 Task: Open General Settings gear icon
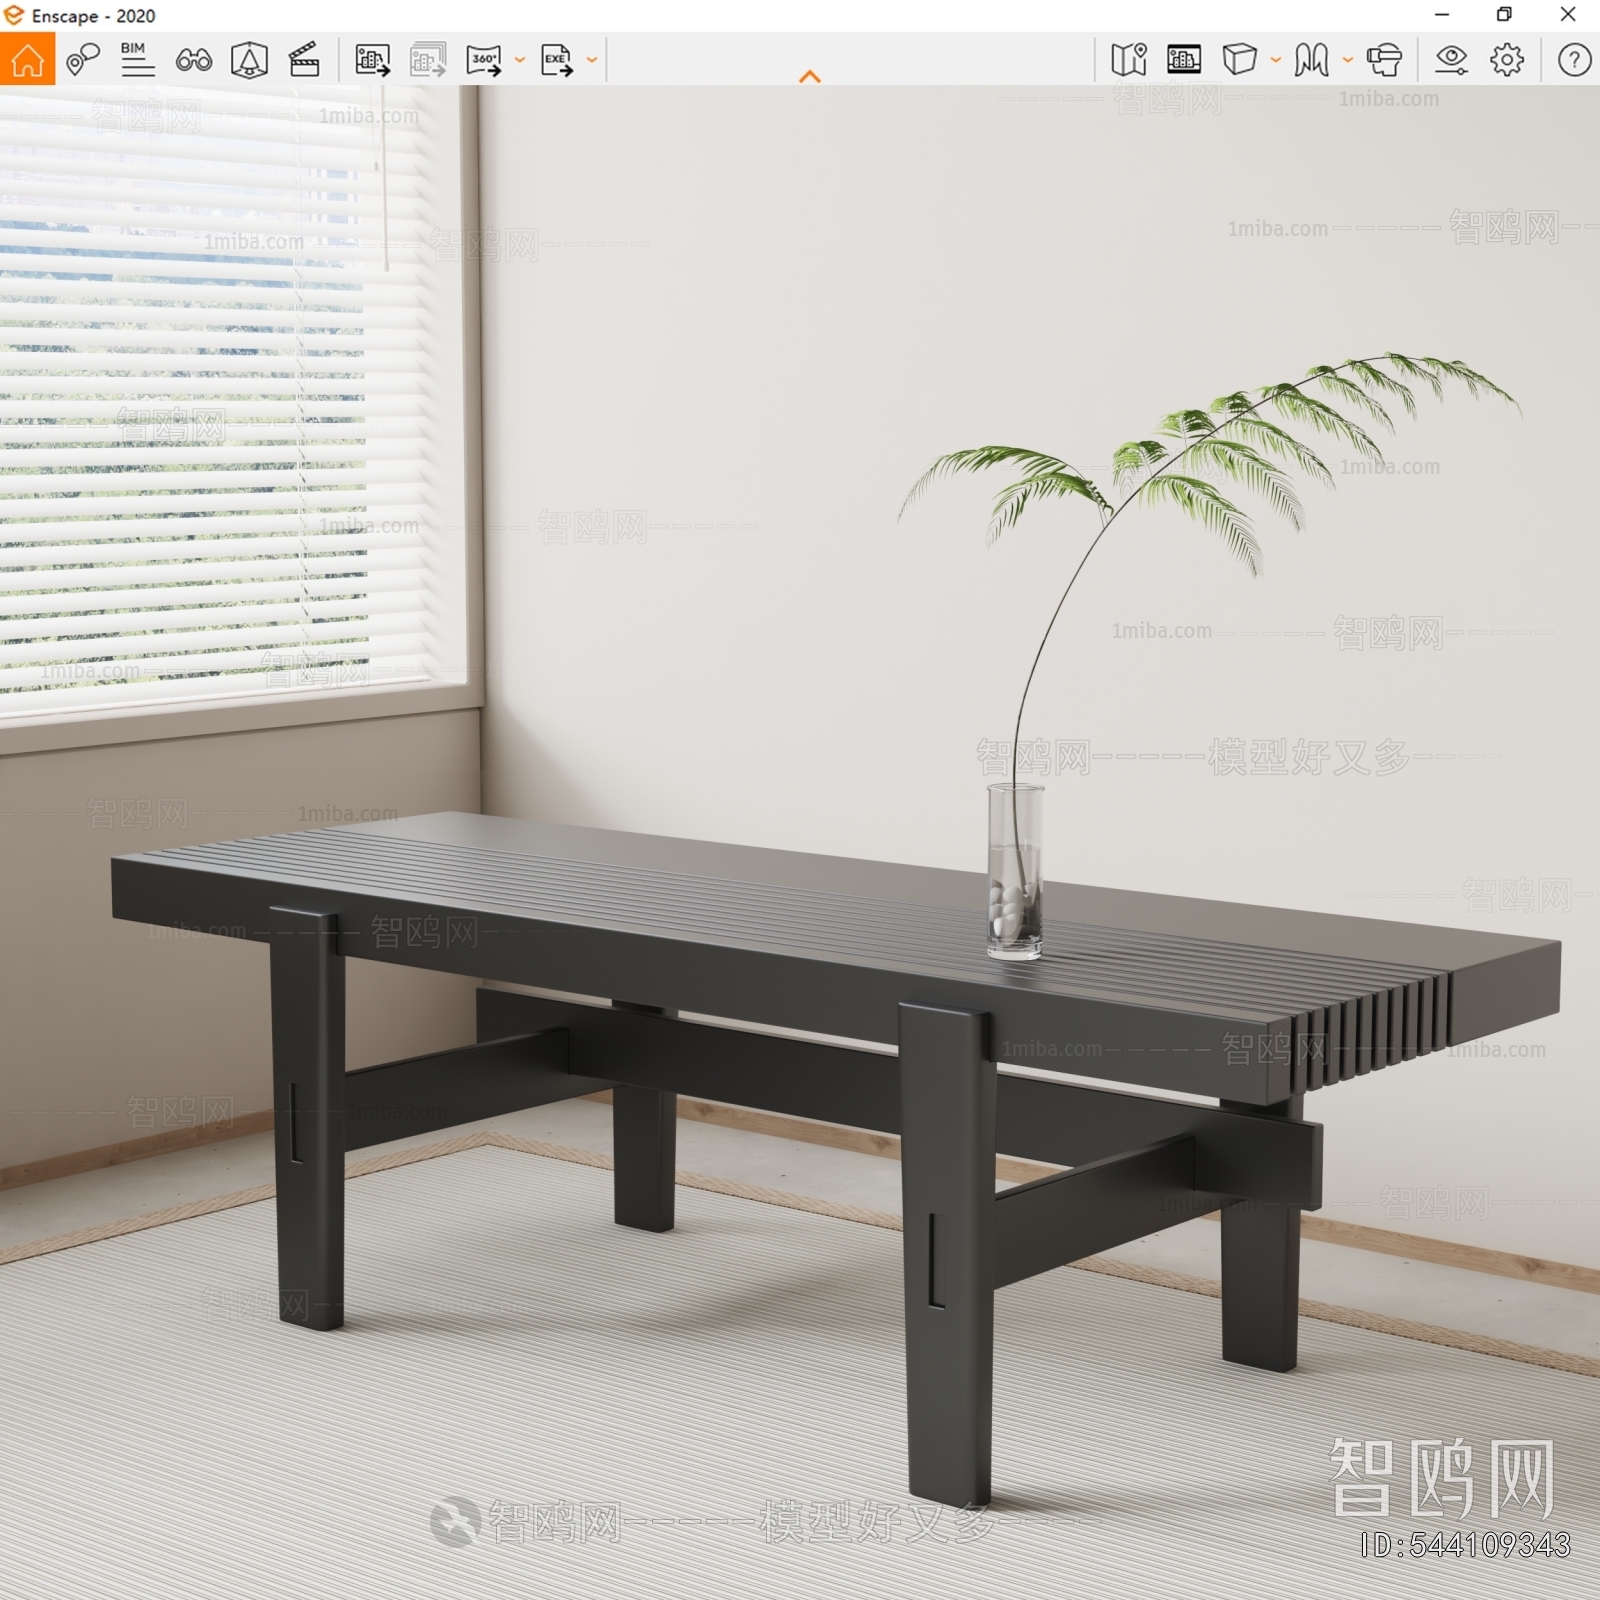[x=1507, y=60]
